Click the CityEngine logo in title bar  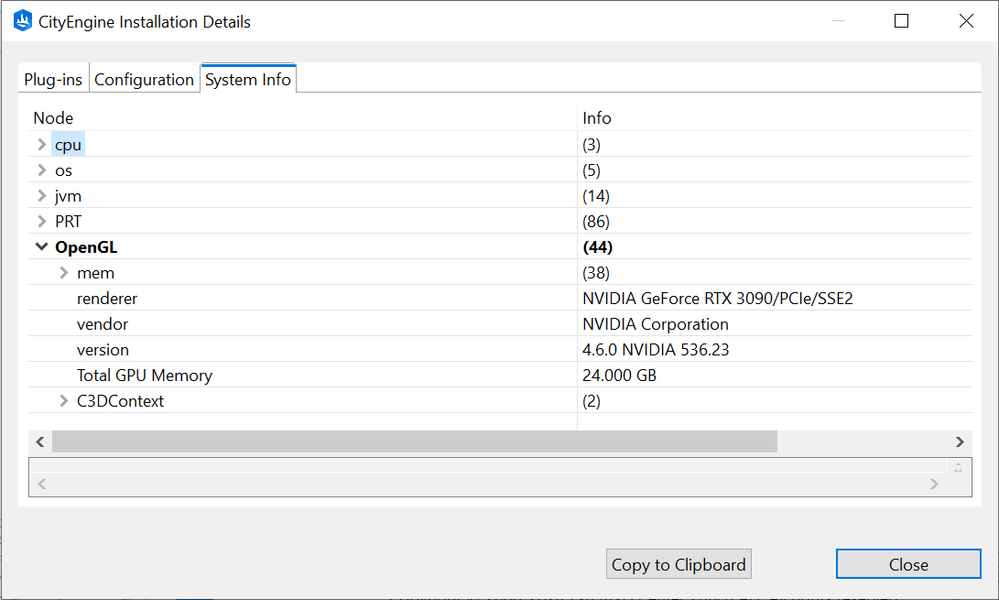(x=23, y=21)
